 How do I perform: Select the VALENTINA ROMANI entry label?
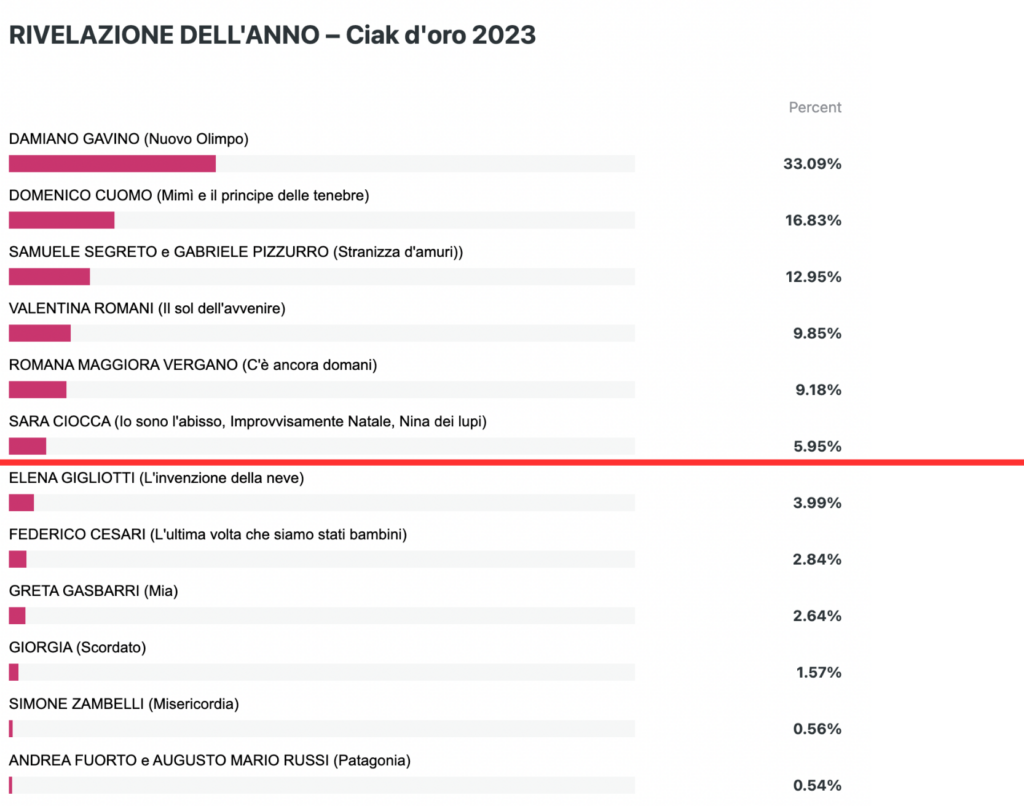pyautogui.click(x=147, y=308)
